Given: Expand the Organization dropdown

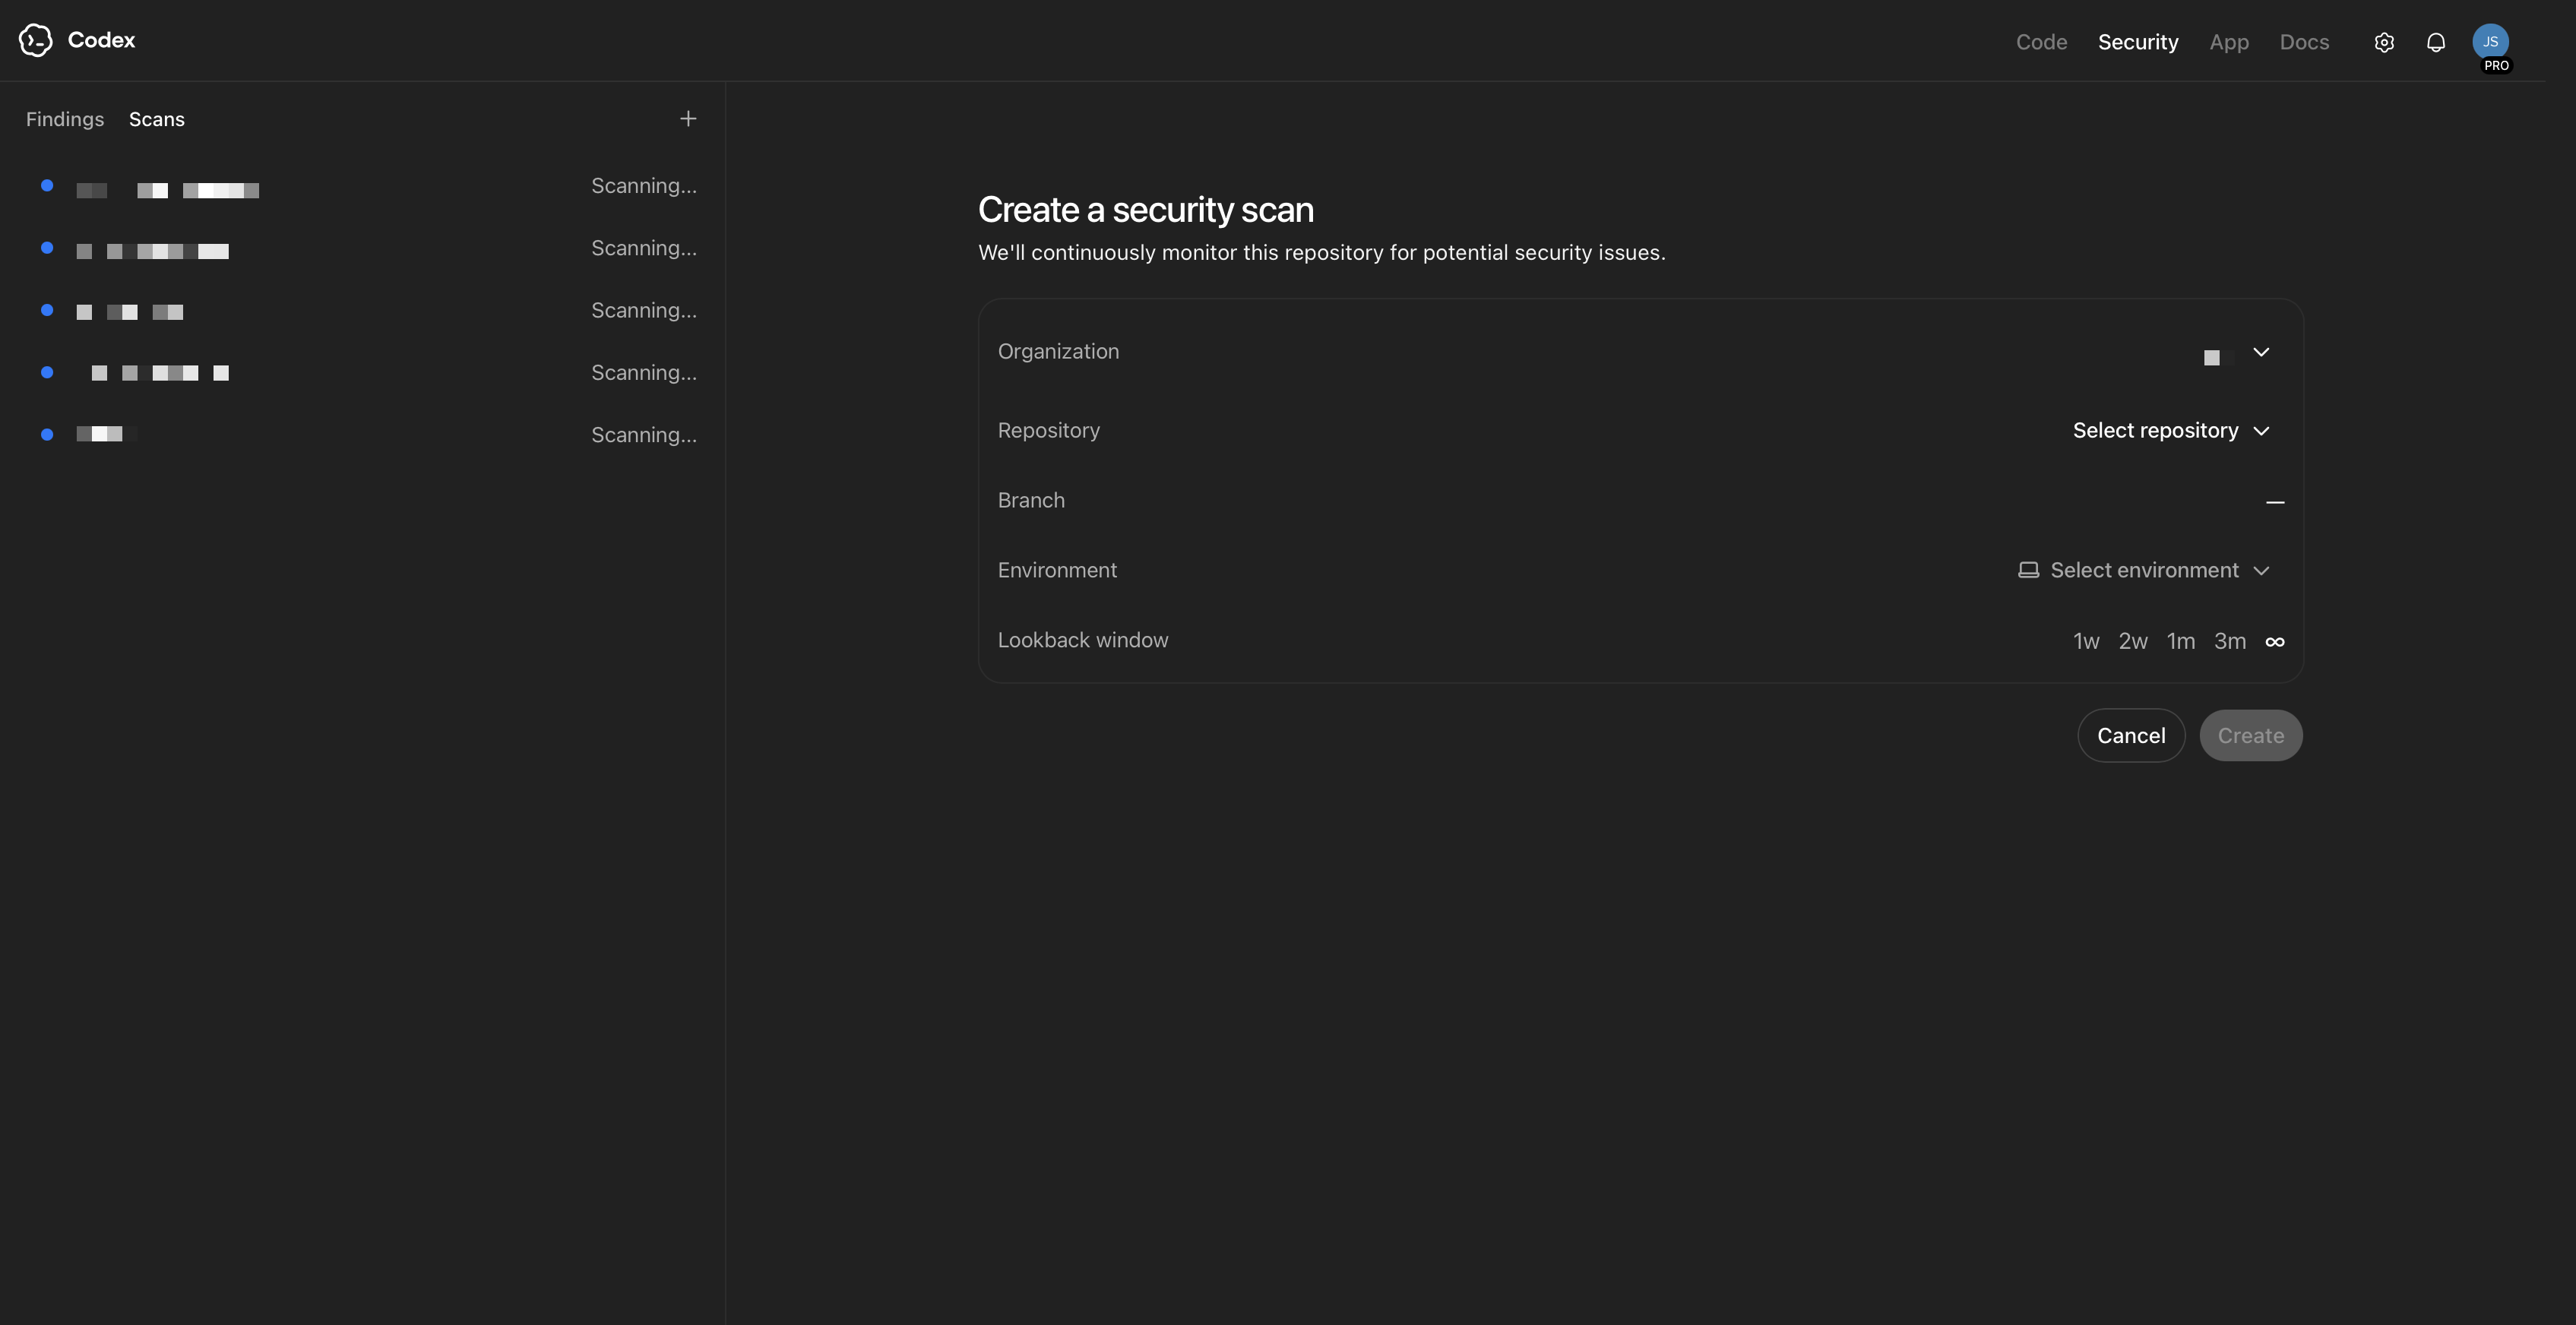Looking at the screenshot, I should 2262,352.
